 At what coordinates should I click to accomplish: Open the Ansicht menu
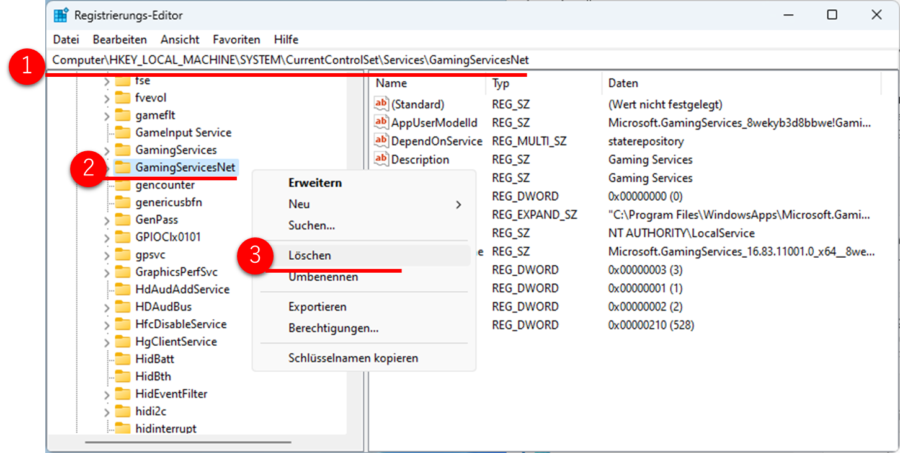tap(180, 40)
